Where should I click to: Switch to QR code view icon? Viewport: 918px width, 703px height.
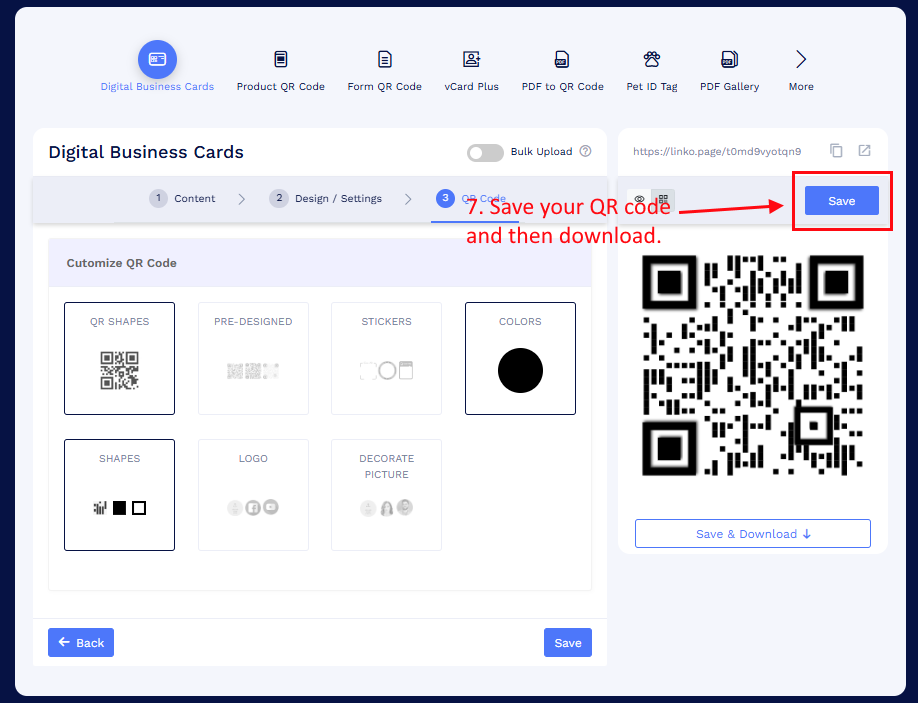(663, 200)
